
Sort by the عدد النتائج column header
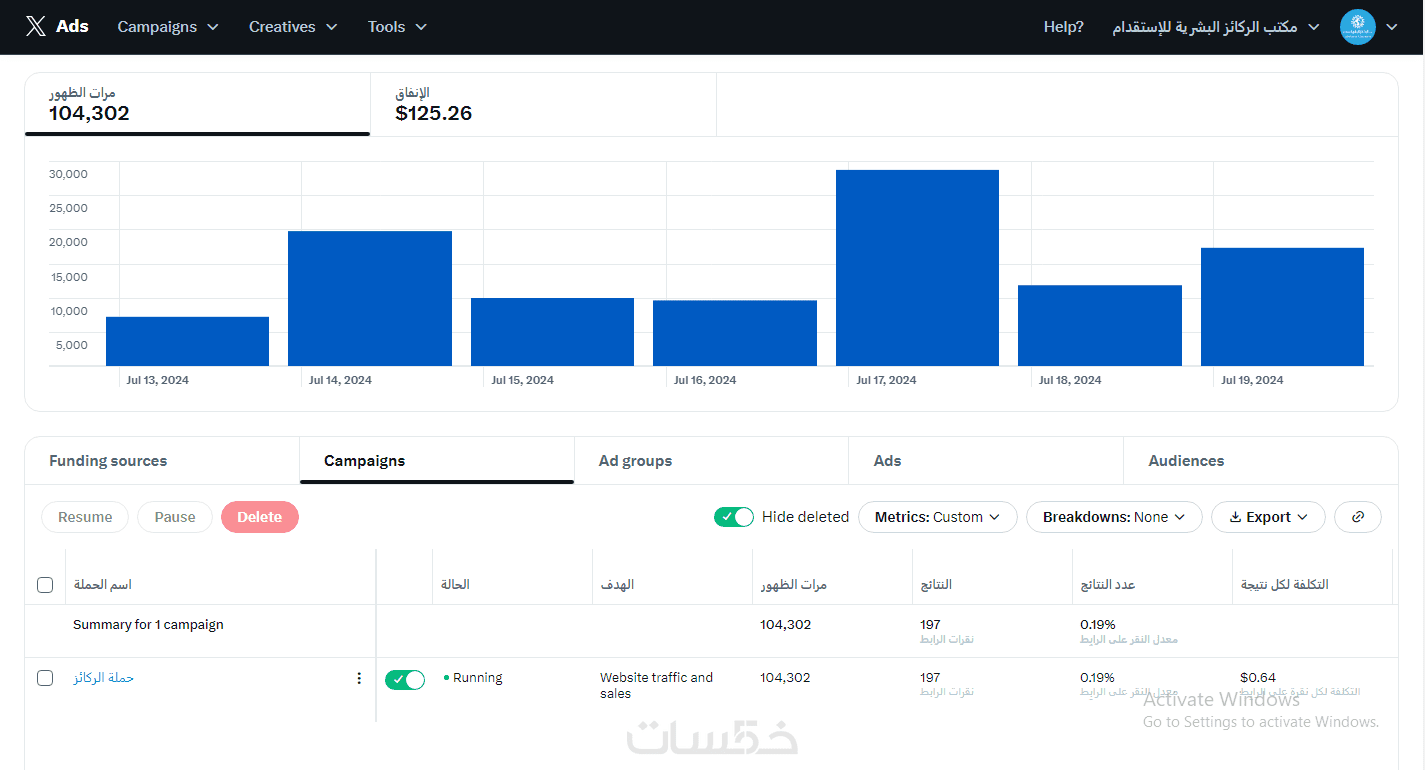click(x=1108, y=585)
